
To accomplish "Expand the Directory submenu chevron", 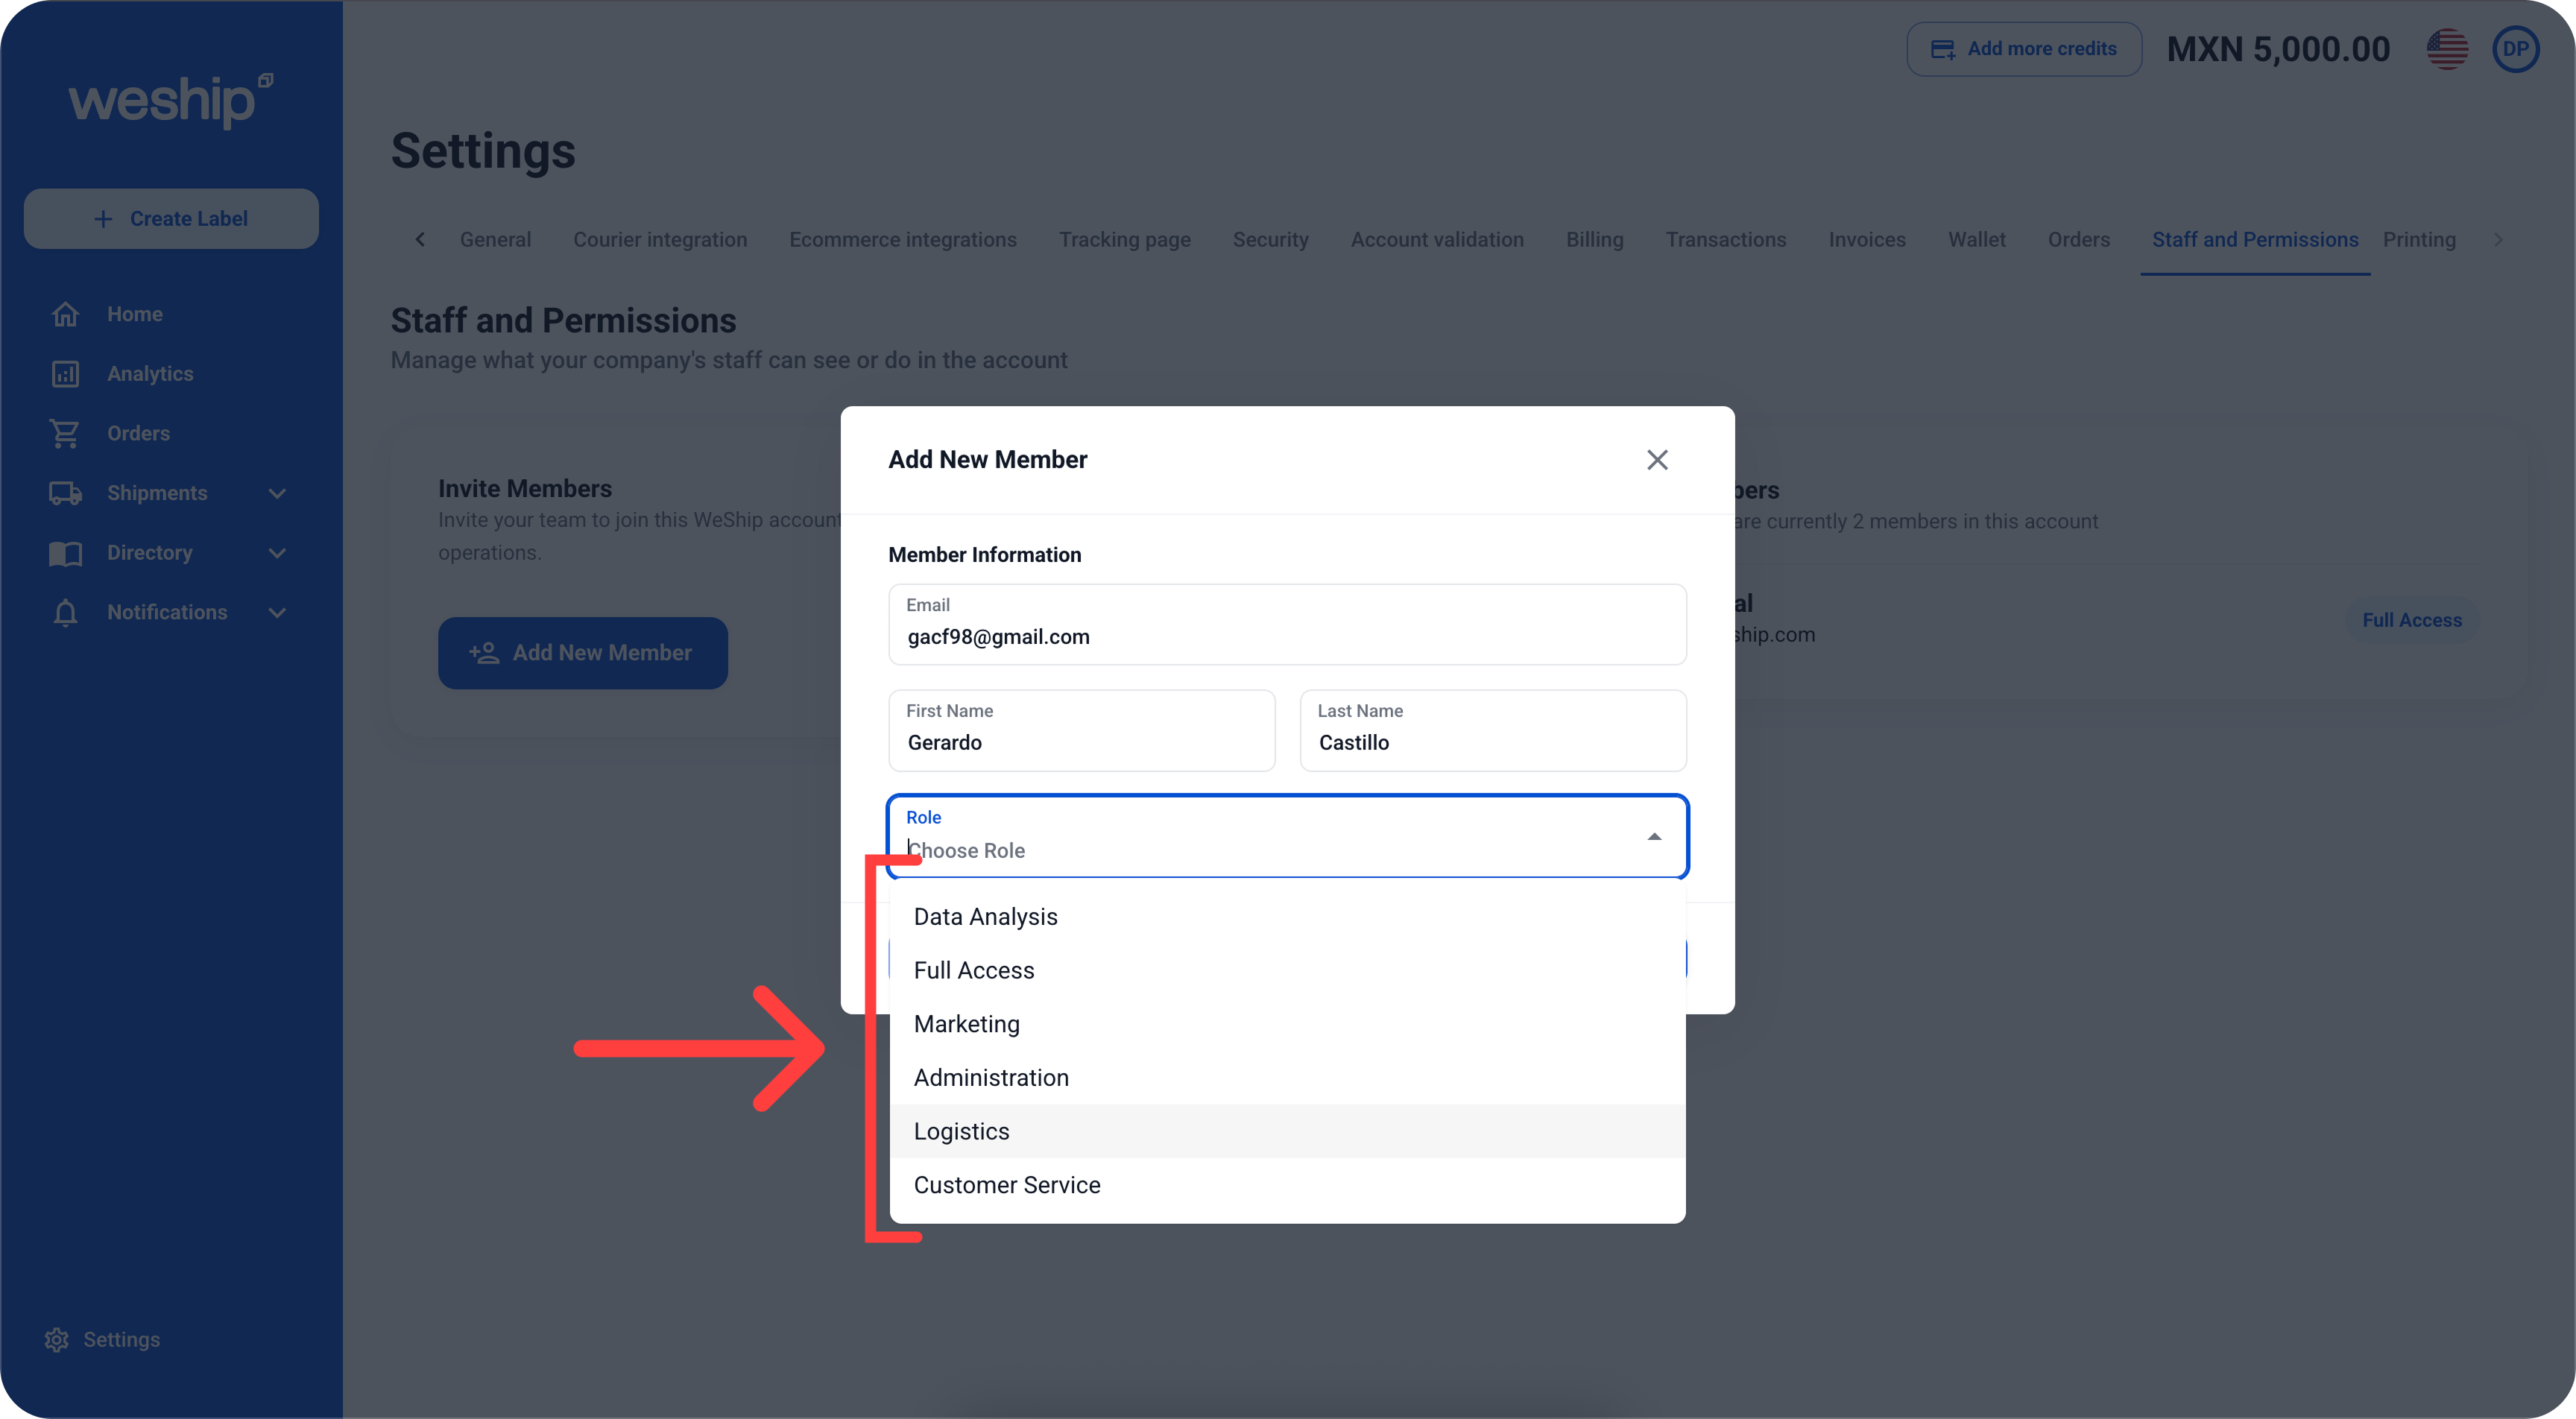I will tap(278, 553).
